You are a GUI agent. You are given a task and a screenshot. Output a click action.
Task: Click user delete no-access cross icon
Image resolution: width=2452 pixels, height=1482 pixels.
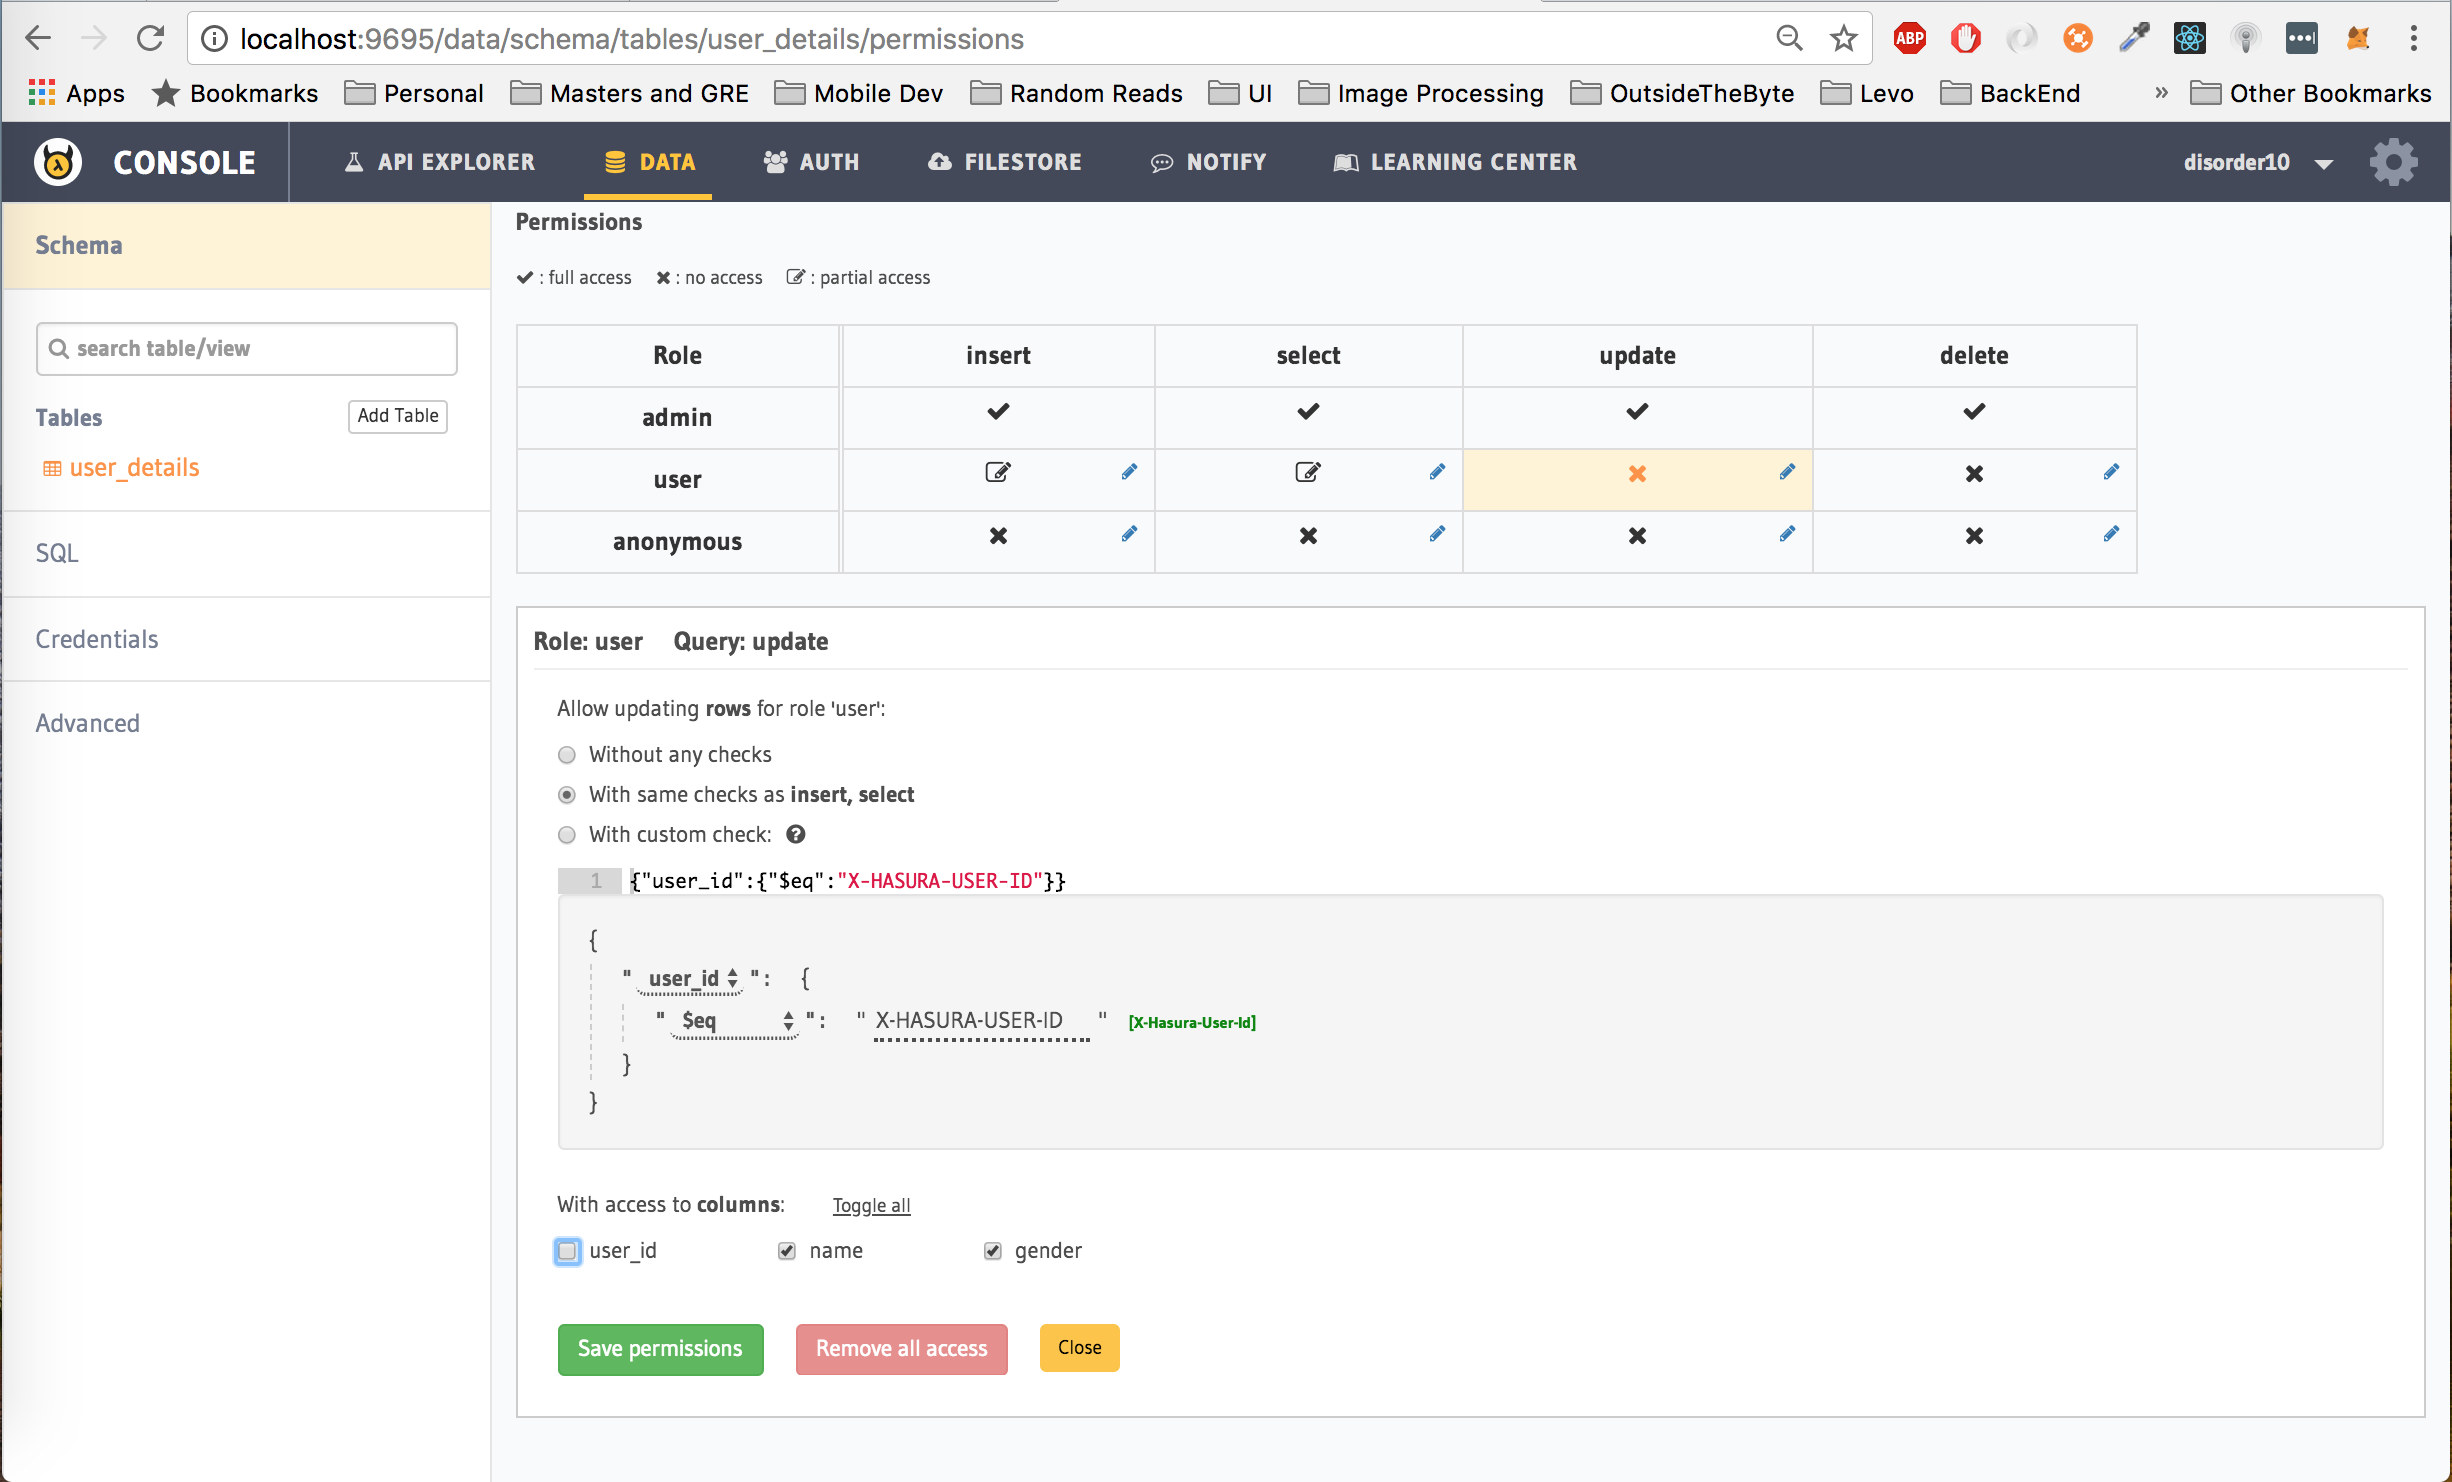click(1974, 474)
